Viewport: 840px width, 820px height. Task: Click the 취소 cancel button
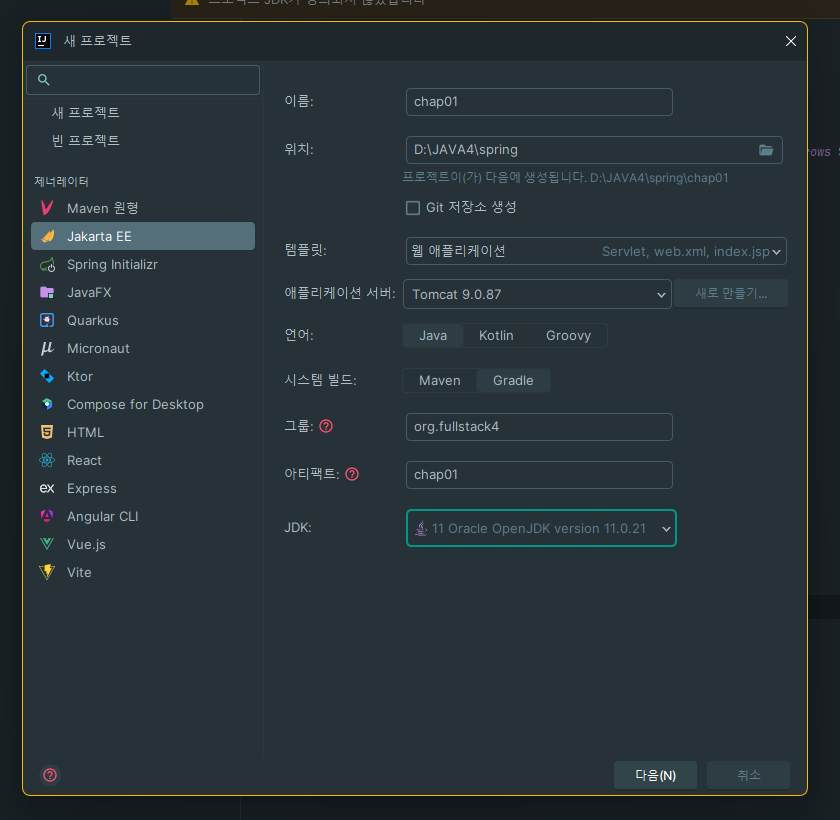748,775
